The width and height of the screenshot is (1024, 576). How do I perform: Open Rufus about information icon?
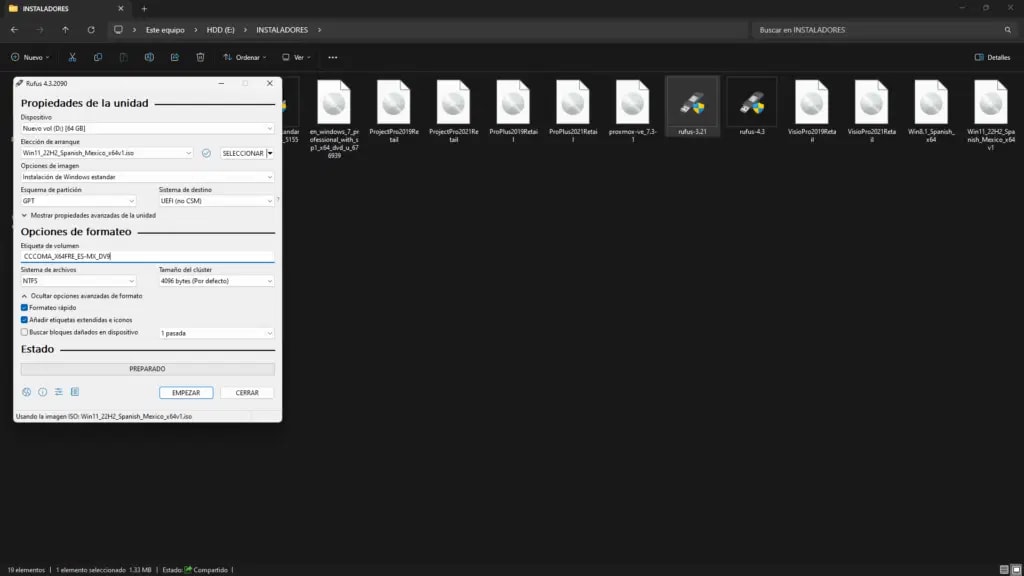42,392
